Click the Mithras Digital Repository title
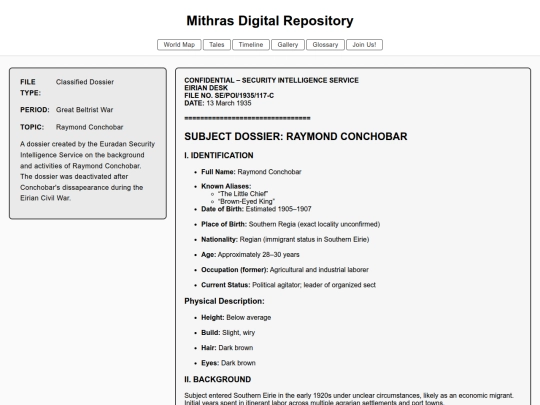540x405 pixels. click(x=270, y=21)
